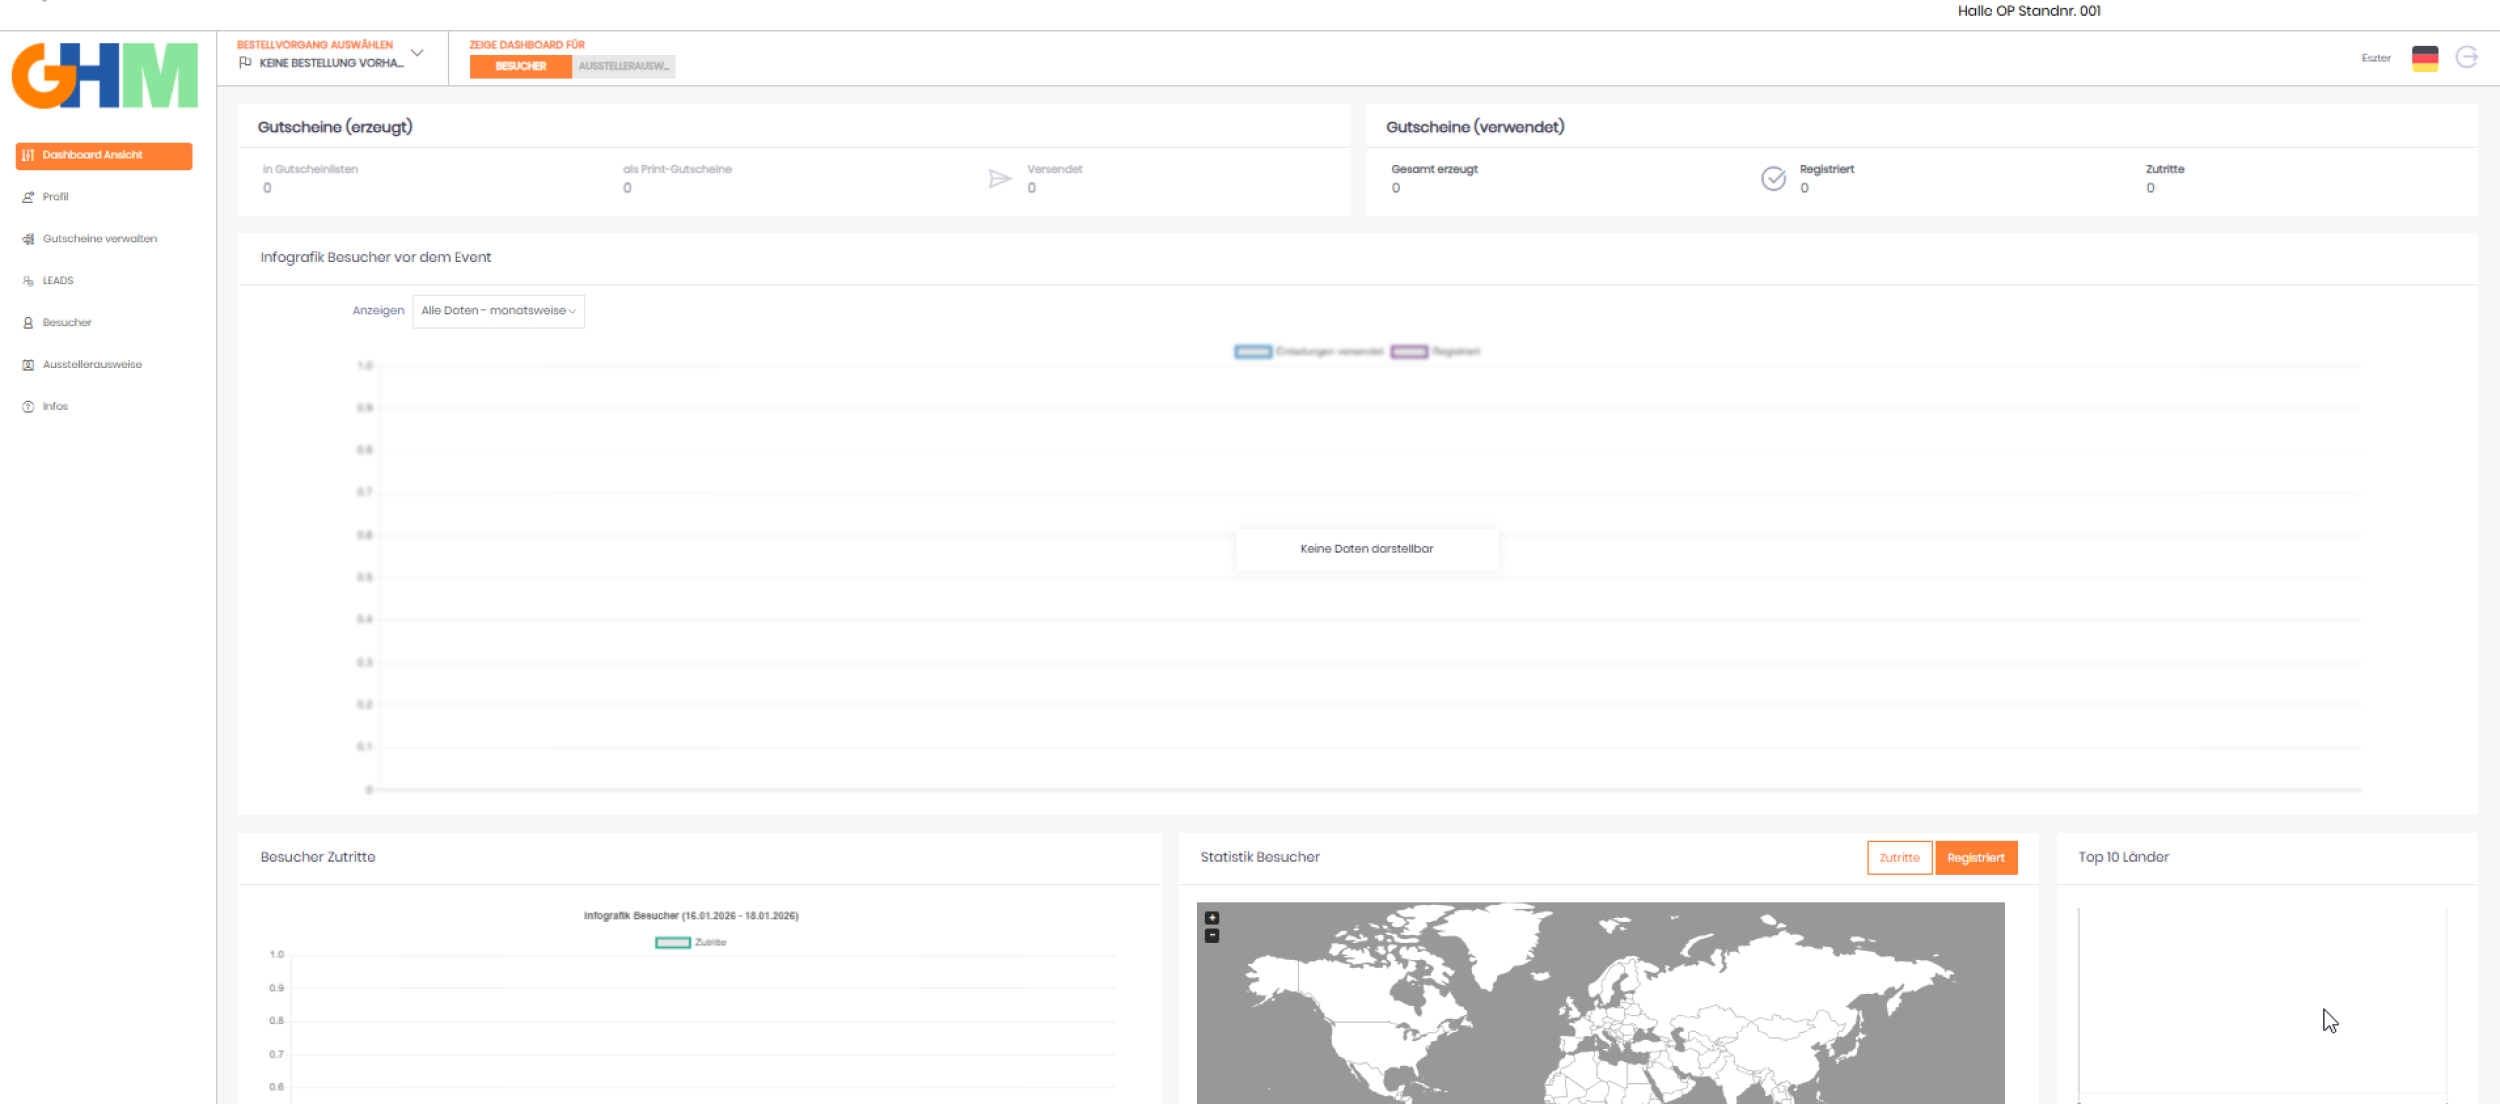Click the Versendet paper plane icon
Viewport: 2500px width, 1104px height.
(x=999, y=179)
